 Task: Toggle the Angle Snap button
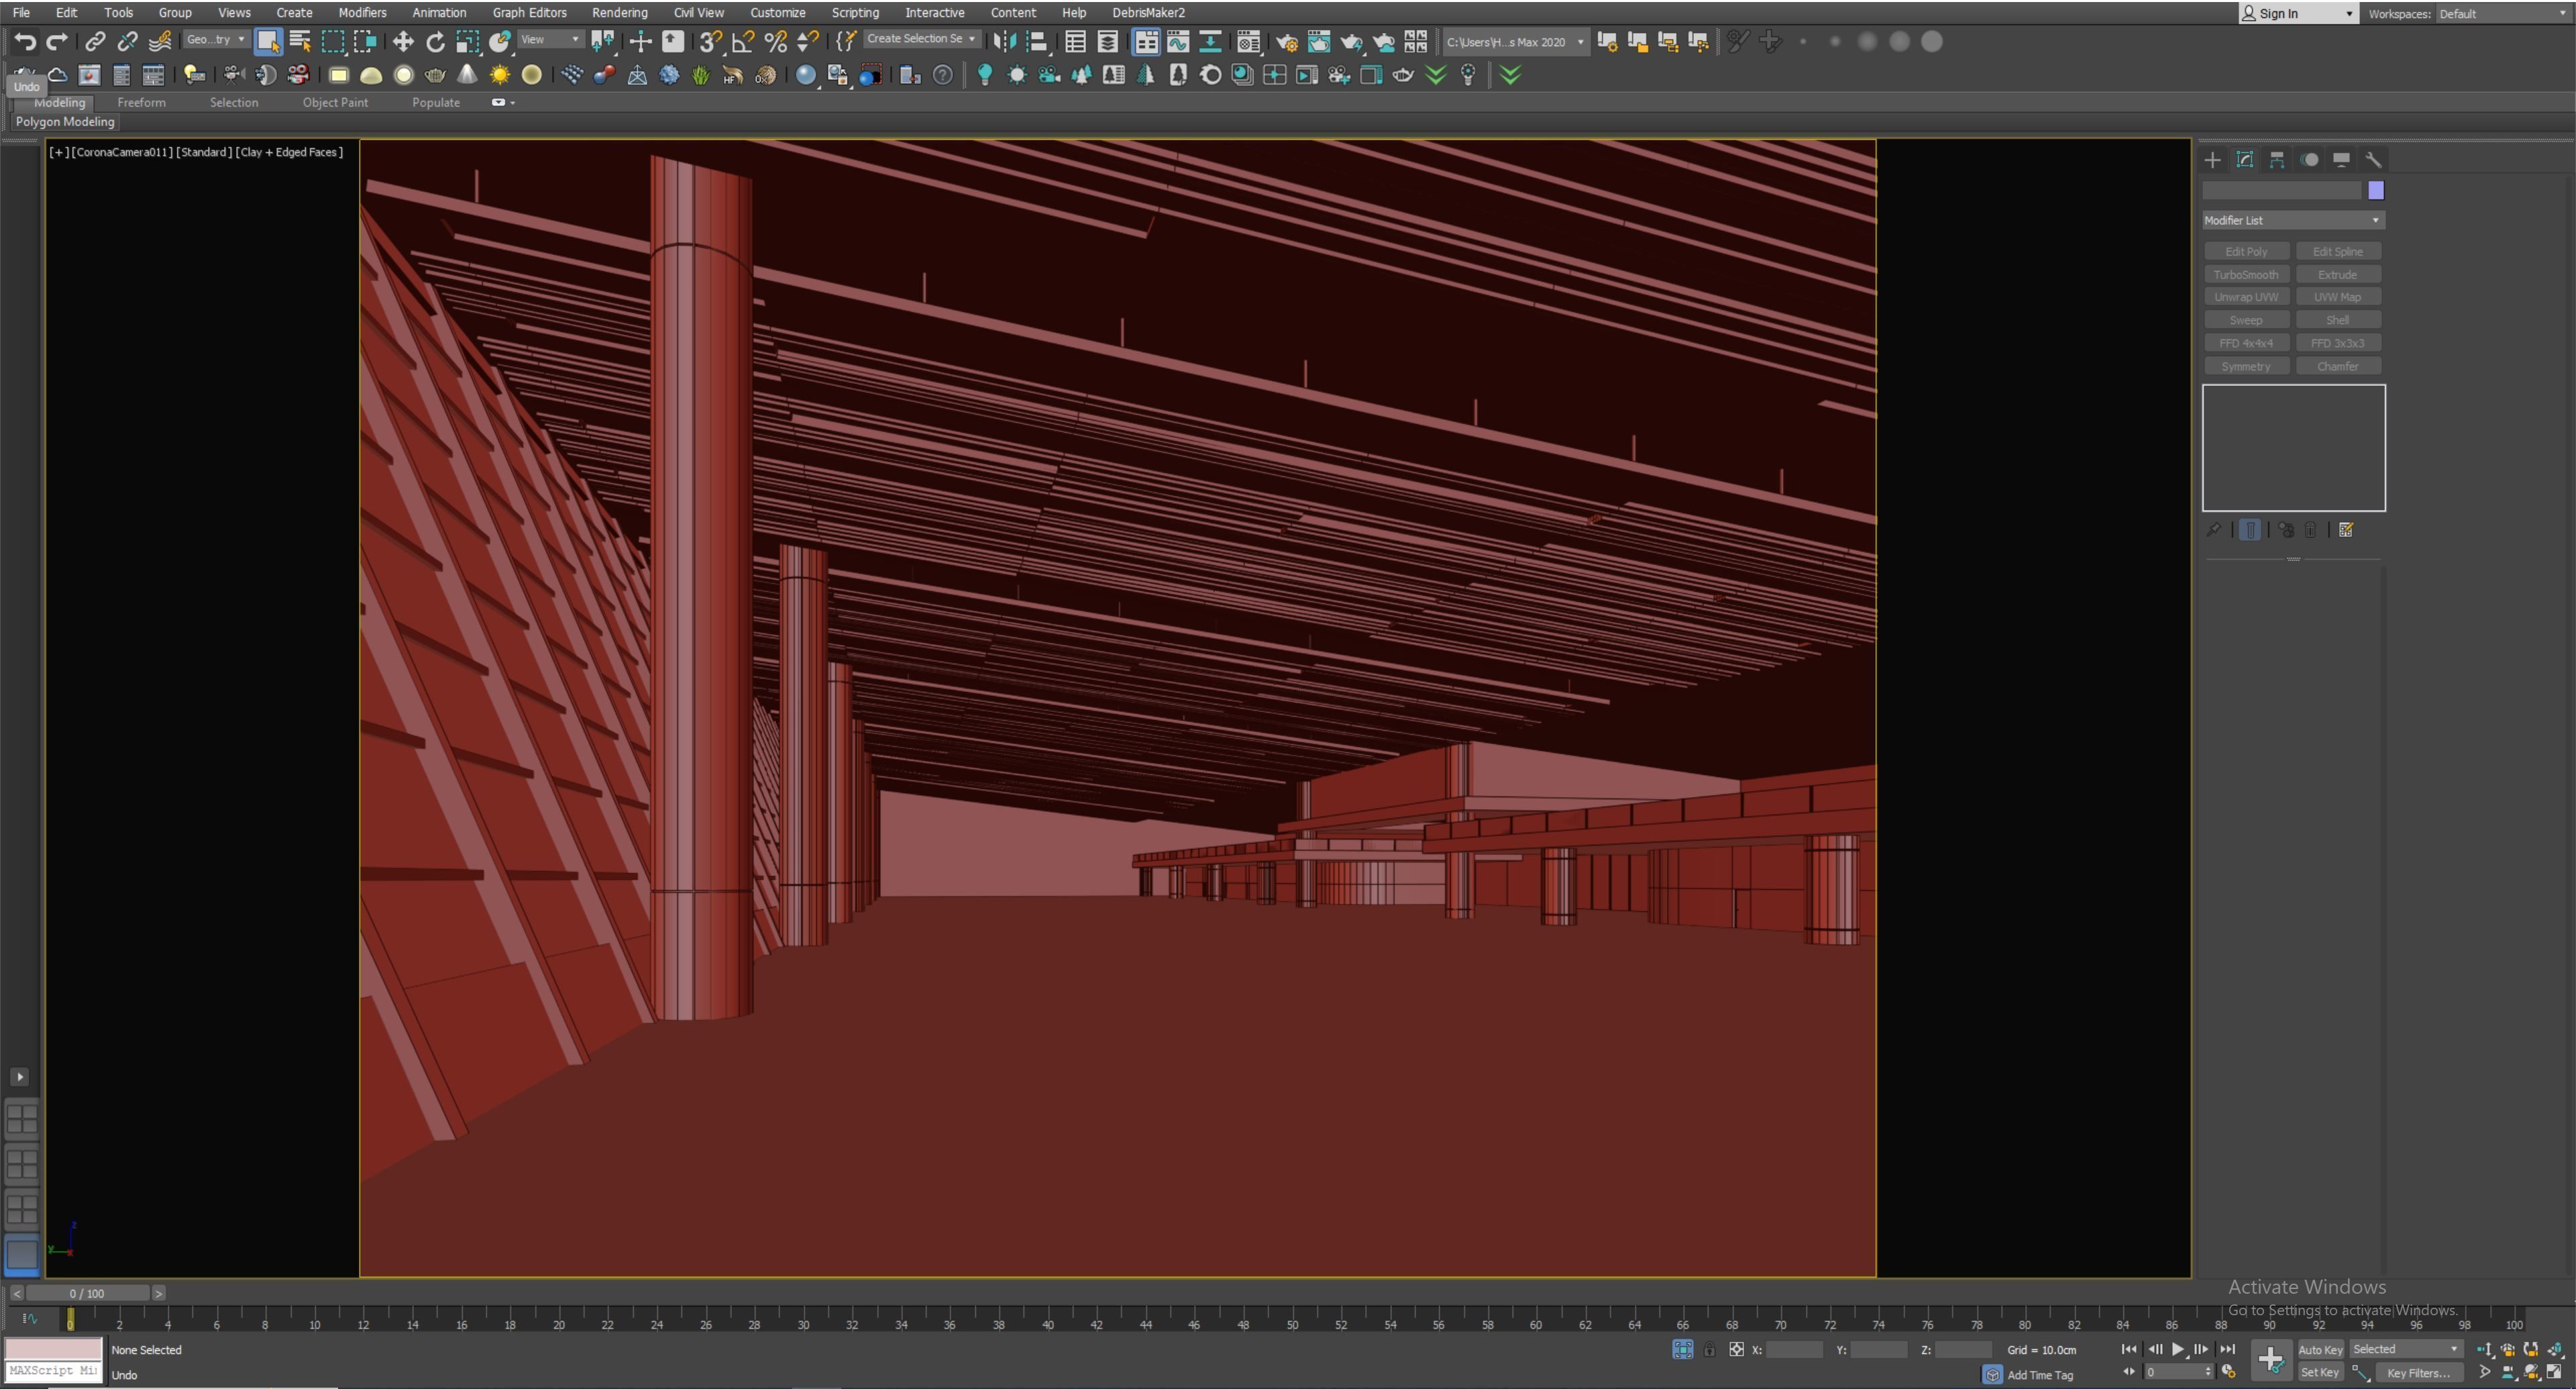point(742,41)
